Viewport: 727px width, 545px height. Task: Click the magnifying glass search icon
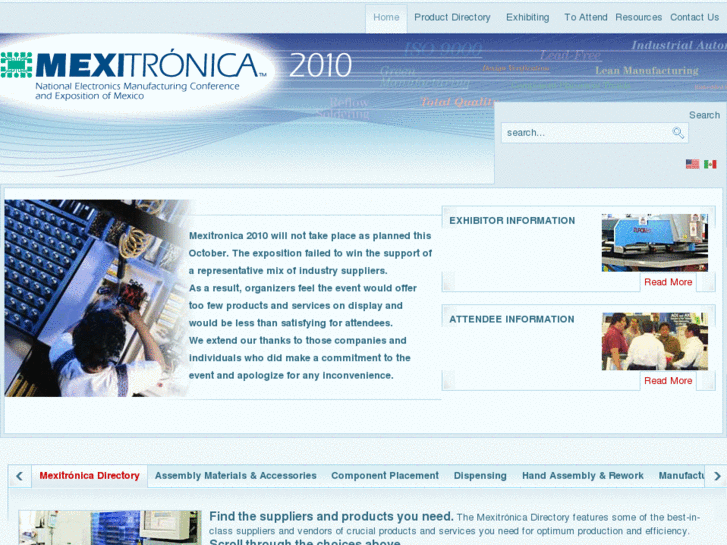tap(678, 133)
